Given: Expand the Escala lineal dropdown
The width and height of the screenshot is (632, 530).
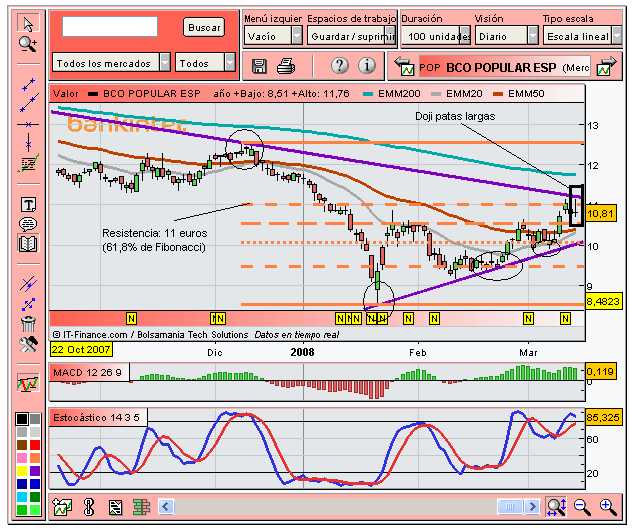Looking at the screenshot, I should pyautogui.click(x=582, y=36).
